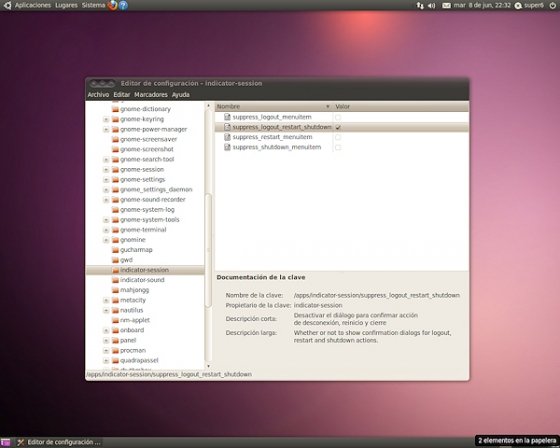This screenshot has height=448, width=560.
Task: Expand the gnome-search-tool tree node
Action: point(106,159)
